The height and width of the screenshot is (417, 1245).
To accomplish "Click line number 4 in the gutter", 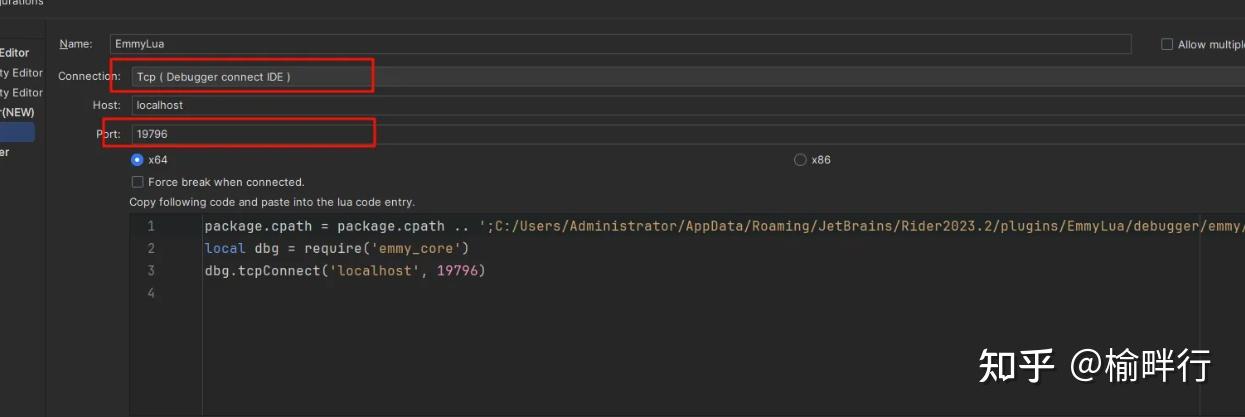I will [150, 293].
